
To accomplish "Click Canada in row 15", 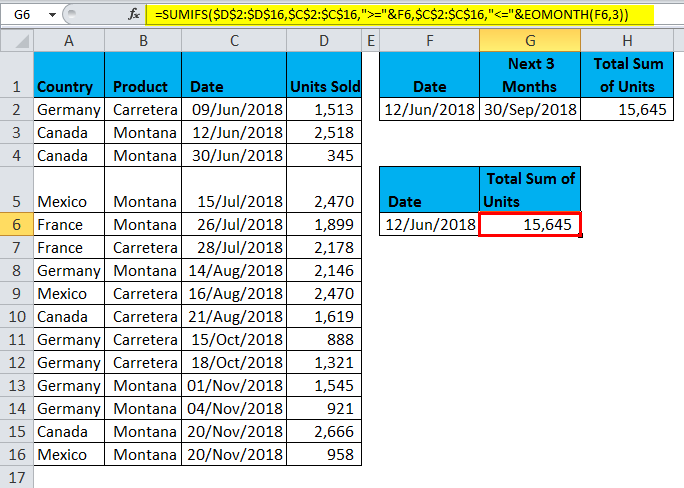I will tap(69, 431).
